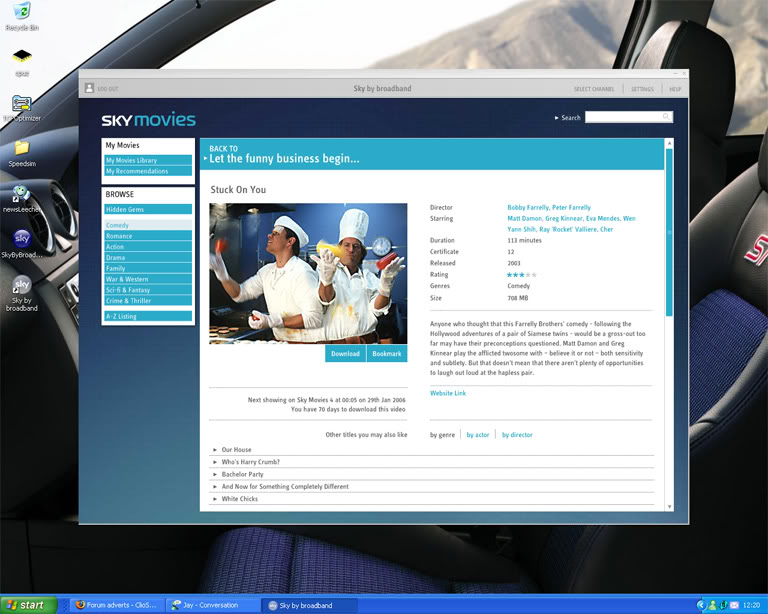Expand the Our House title row
Image resolution: width=768 pixels, height=614 pixels.
[236, 450]
